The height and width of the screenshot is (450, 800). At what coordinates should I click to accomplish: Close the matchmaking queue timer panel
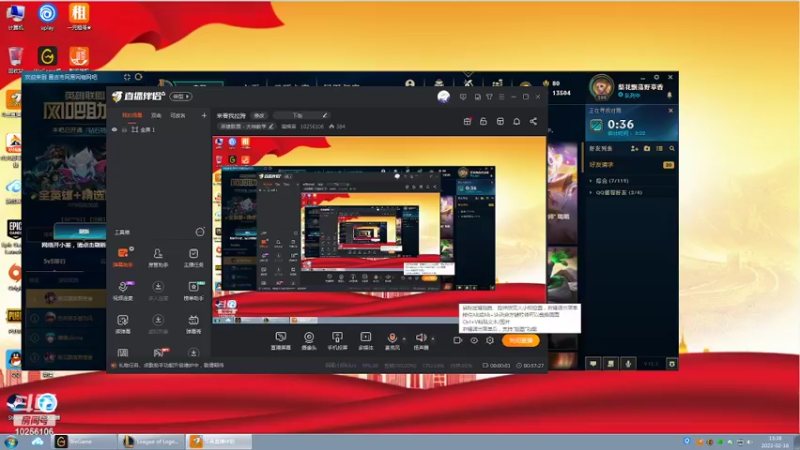click(x=670, y=110)
